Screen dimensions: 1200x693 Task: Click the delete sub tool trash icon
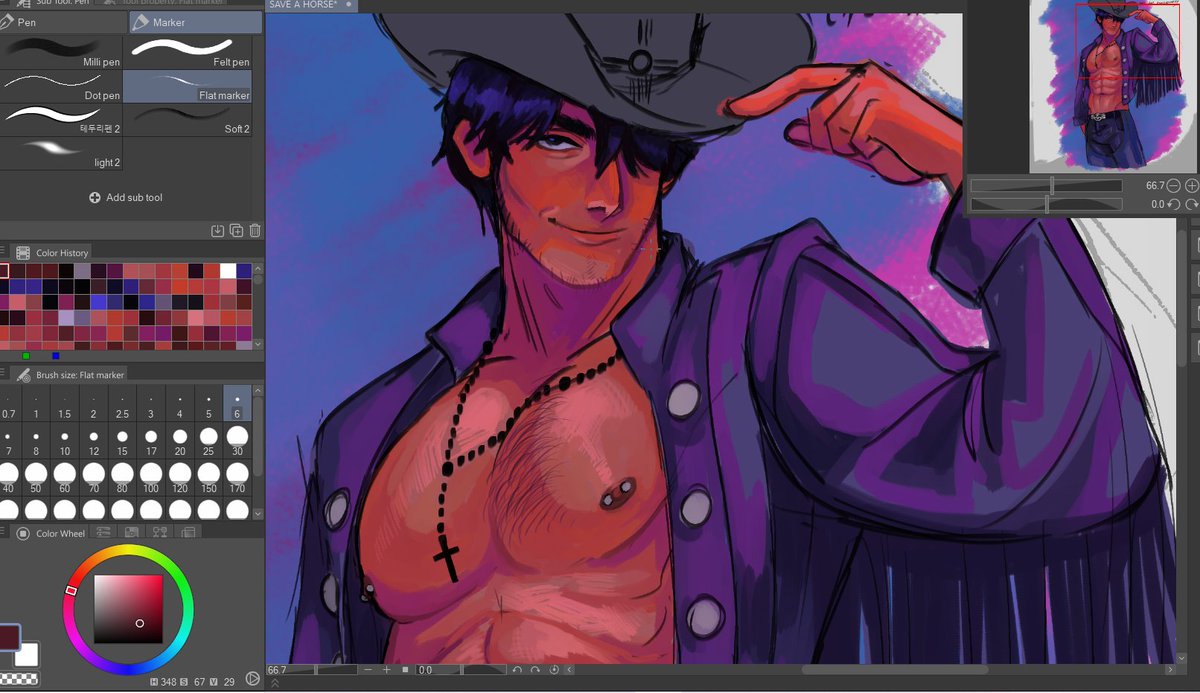[255, 231]
